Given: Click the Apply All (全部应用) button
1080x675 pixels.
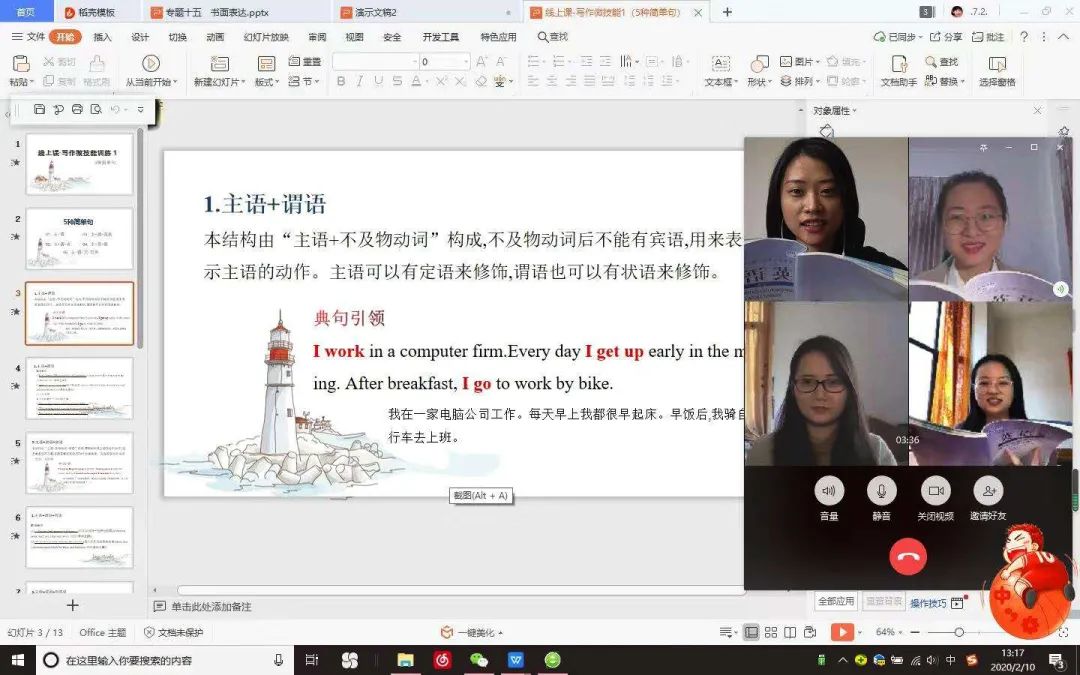Looking at the screenshot, I should pyautogui.click(x=836, y=602).
